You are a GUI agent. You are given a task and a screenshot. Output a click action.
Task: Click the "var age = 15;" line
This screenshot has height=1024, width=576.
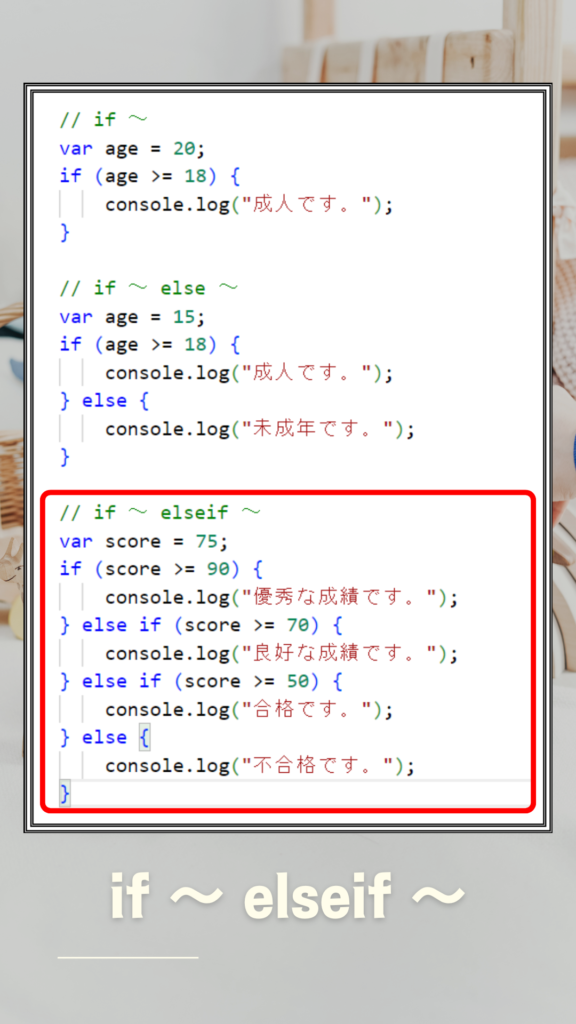coord(132,317)
